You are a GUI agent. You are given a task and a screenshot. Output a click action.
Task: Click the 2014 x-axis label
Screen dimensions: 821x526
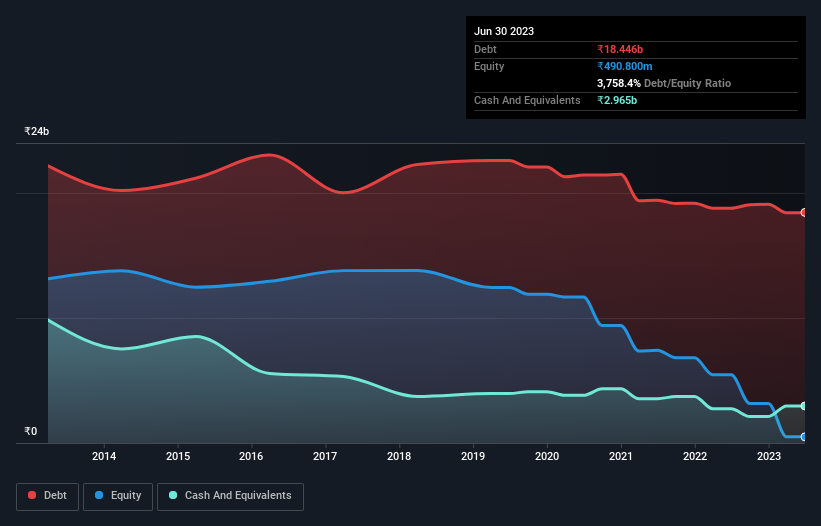104,456
